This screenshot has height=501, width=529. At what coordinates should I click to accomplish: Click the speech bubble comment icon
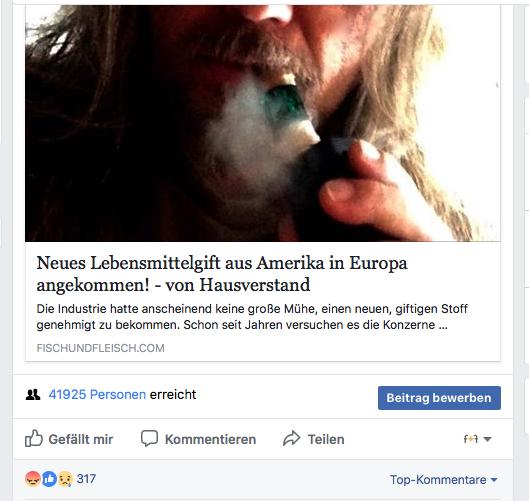(x=149, y=438)
